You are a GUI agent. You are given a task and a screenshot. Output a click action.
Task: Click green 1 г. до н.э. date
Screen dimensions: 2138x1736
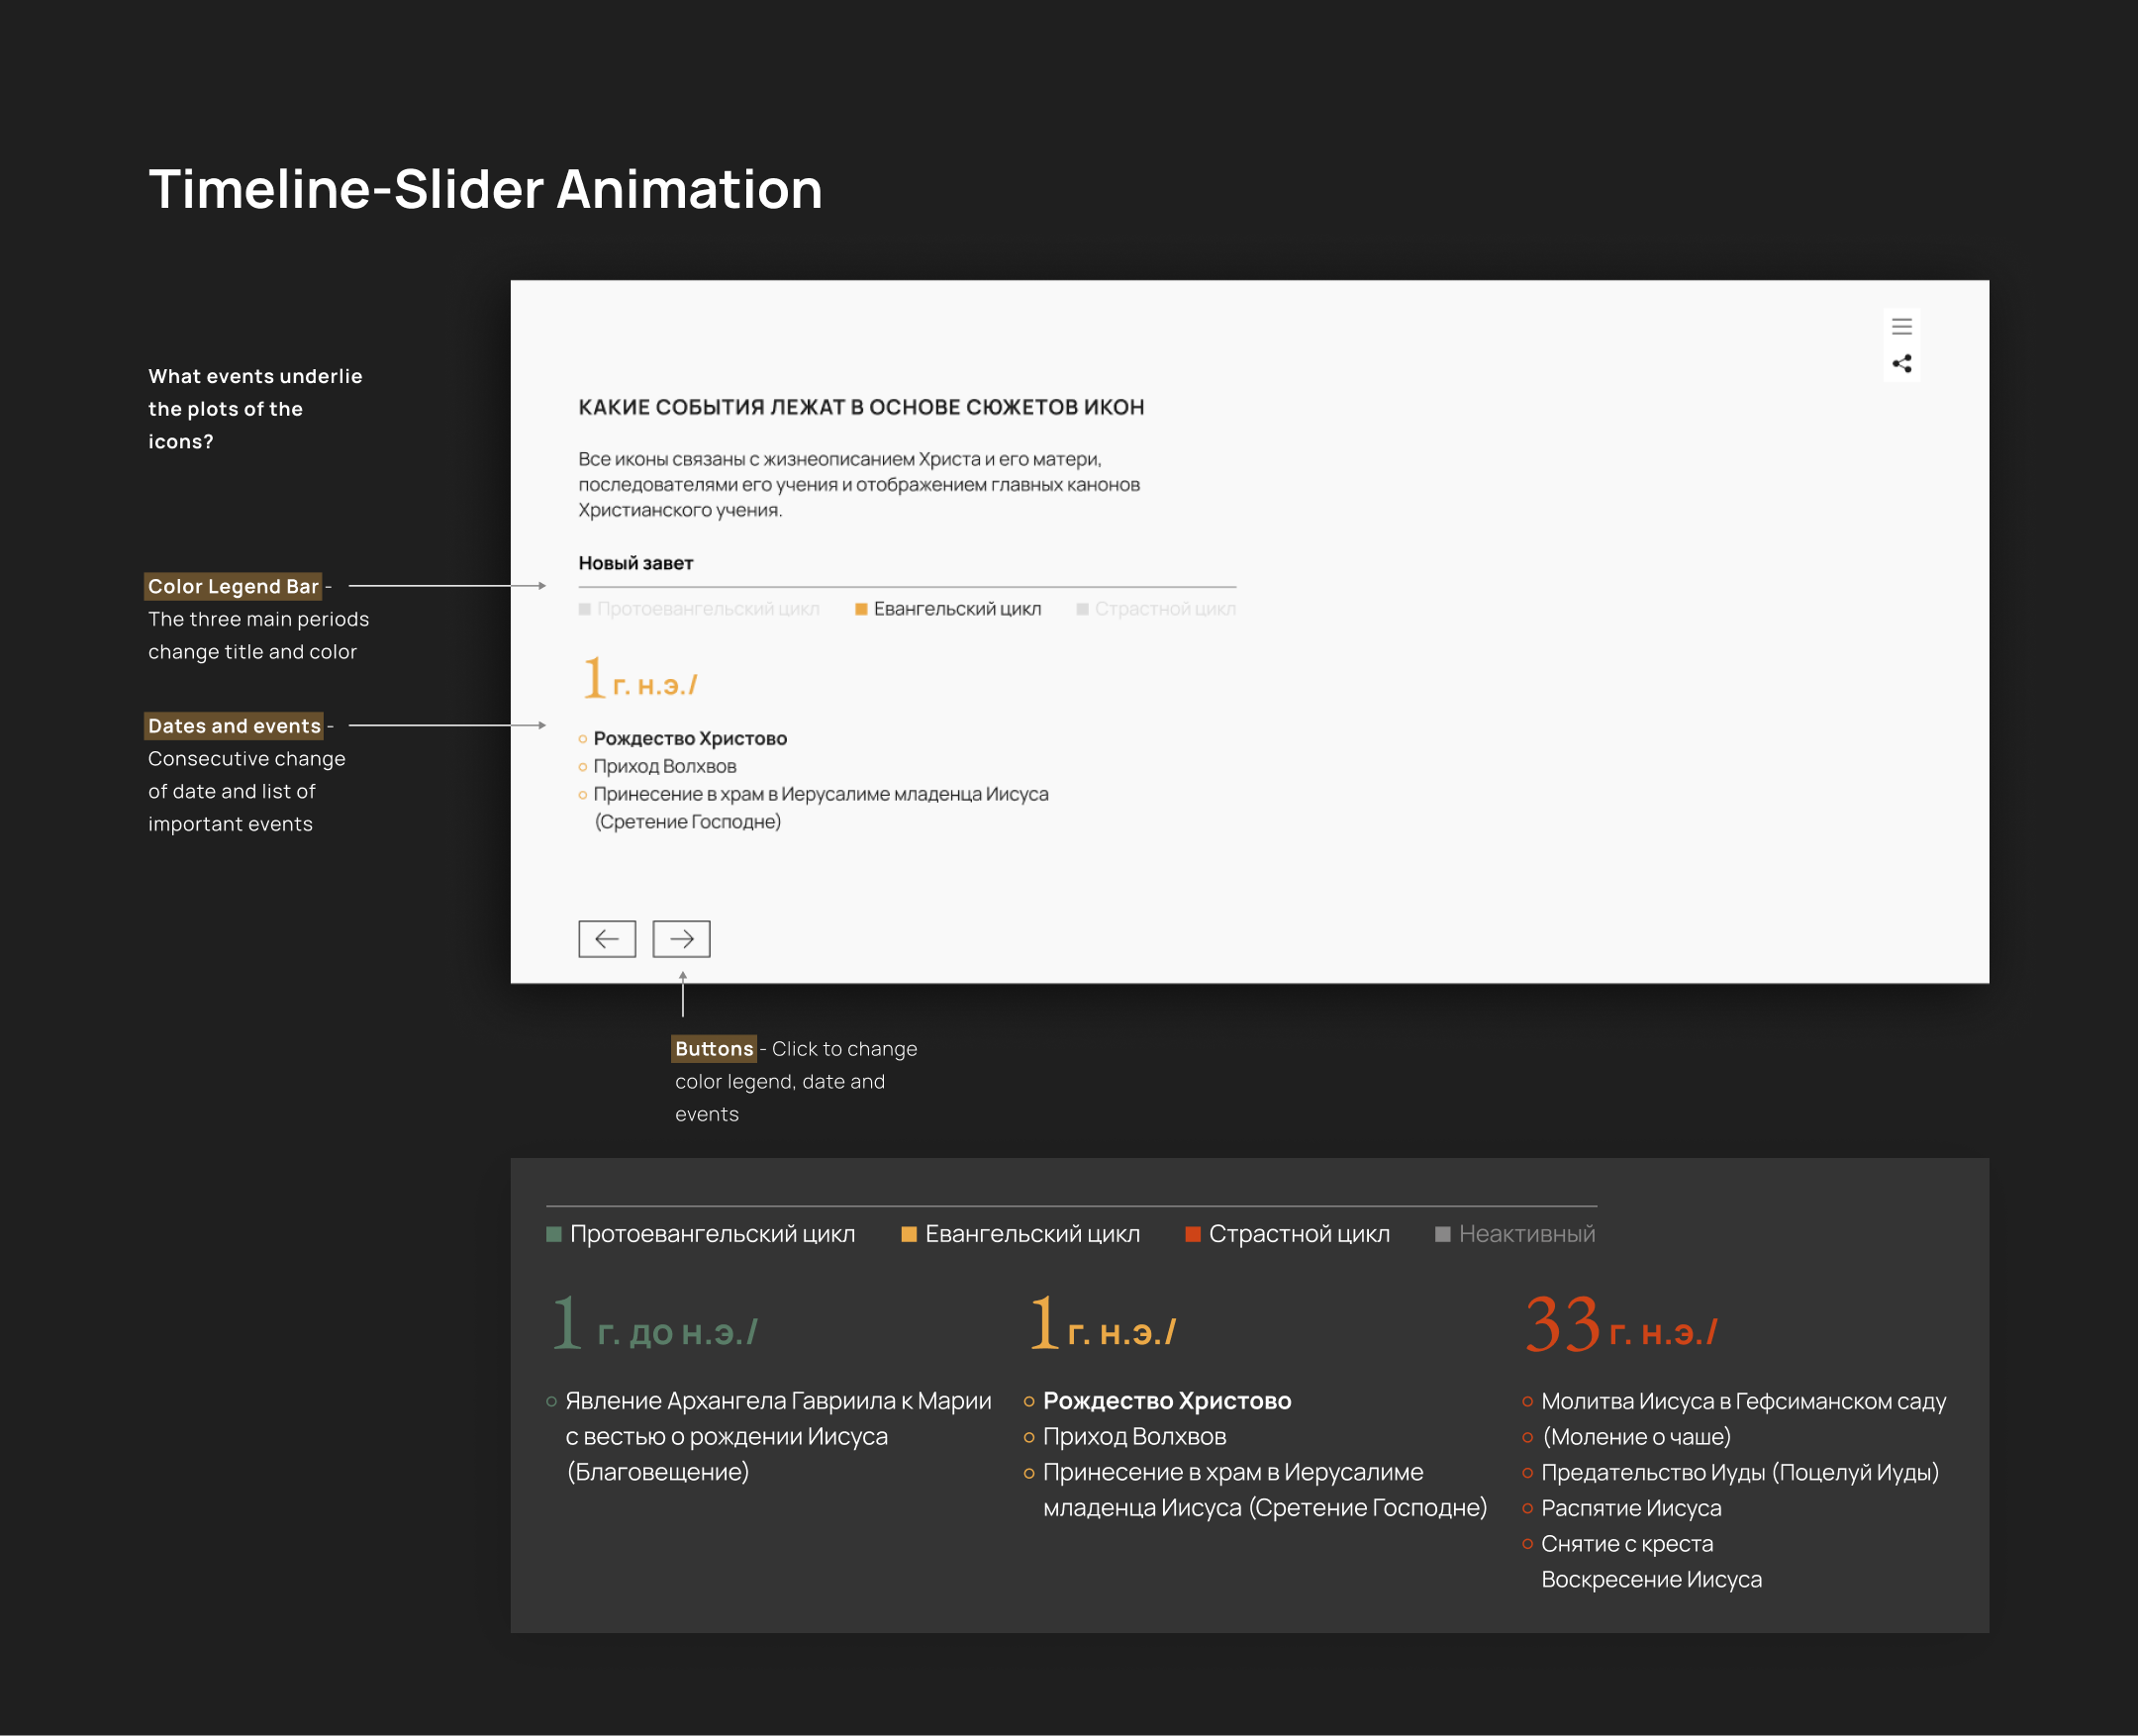pos(655,1326)
